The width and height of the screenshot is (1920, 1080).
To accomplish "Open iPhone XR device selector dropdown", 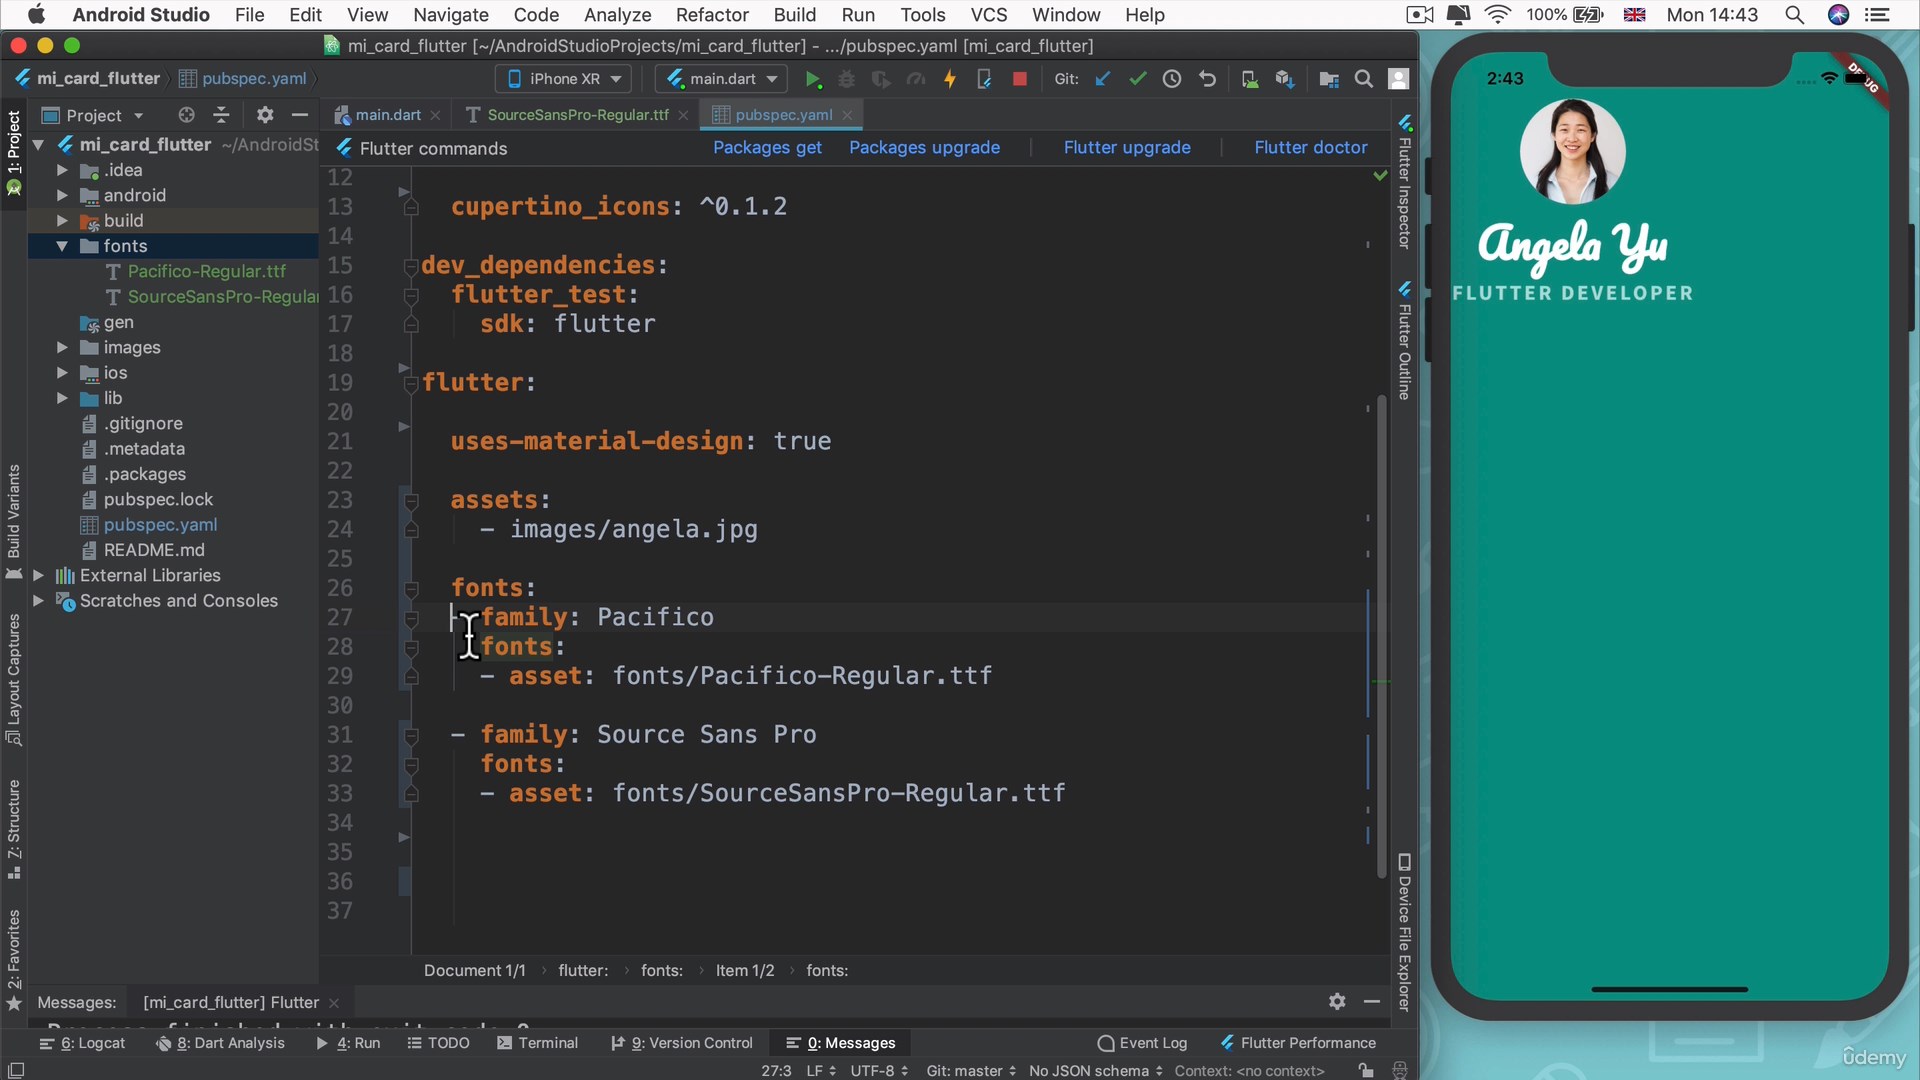I will coord(564,79).
